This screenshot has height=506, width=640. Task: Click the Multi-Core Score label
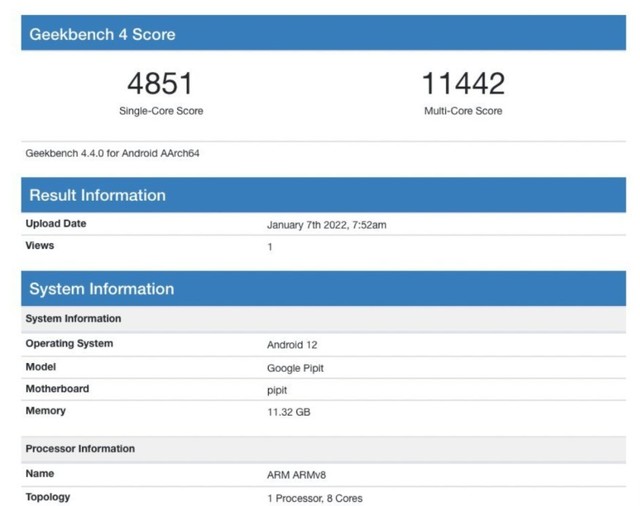point(463,111)
